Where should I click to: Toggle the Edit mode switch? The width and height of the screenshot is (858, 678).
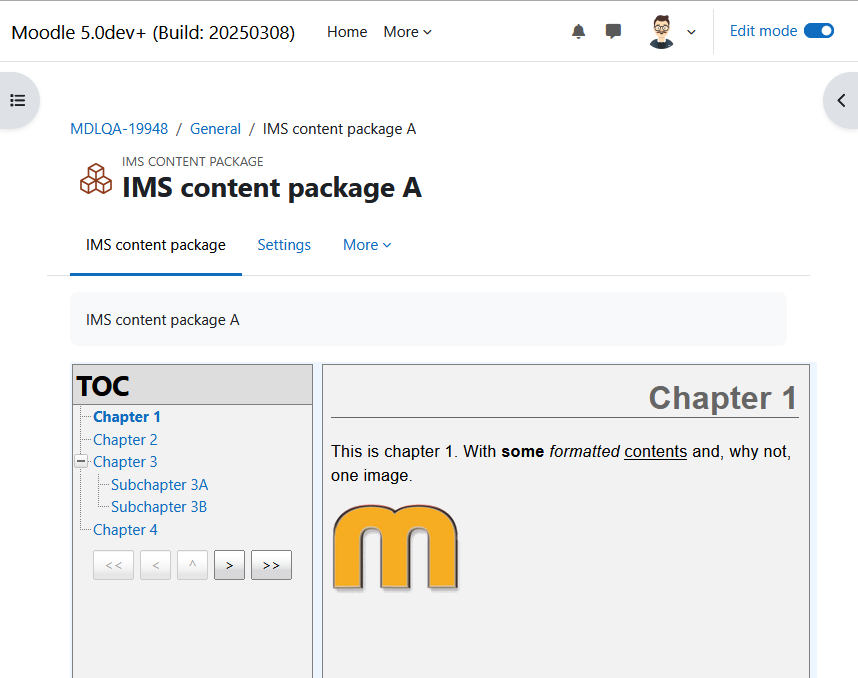tap(819, 31)
